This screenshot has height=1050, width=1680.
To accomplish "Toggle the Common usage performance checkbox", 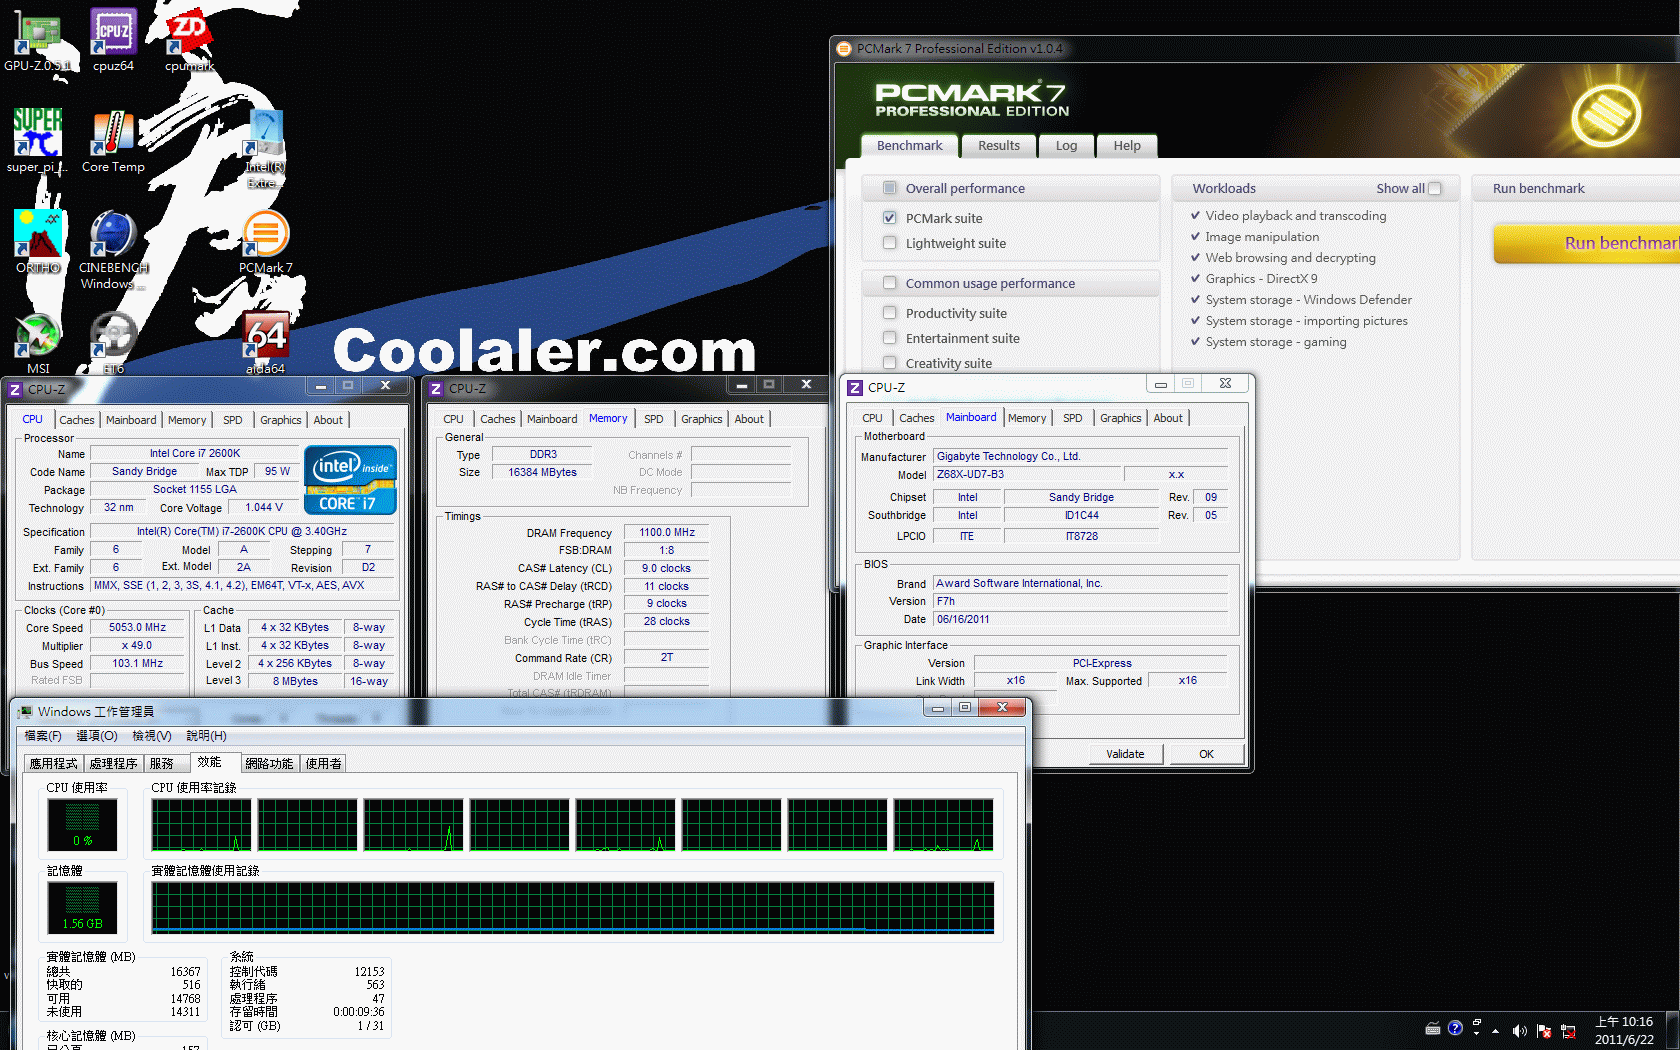I will 890,282.
